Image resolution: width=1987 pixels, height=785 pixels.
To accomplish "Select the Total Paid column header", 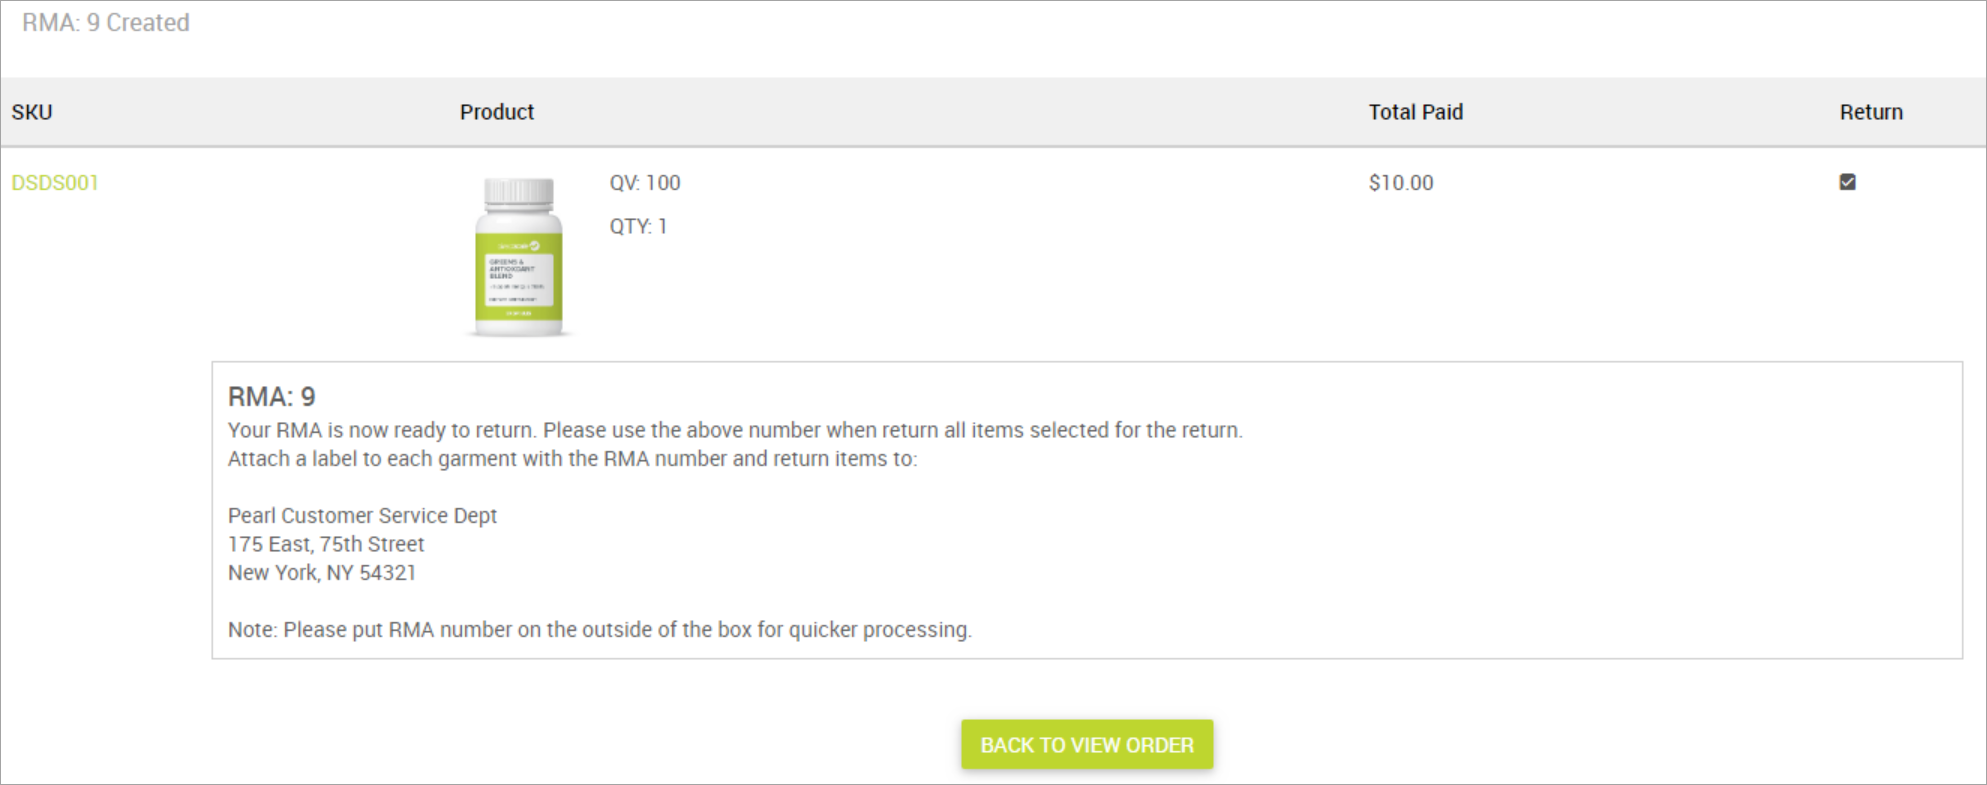I will click(x=1415, y=112).
